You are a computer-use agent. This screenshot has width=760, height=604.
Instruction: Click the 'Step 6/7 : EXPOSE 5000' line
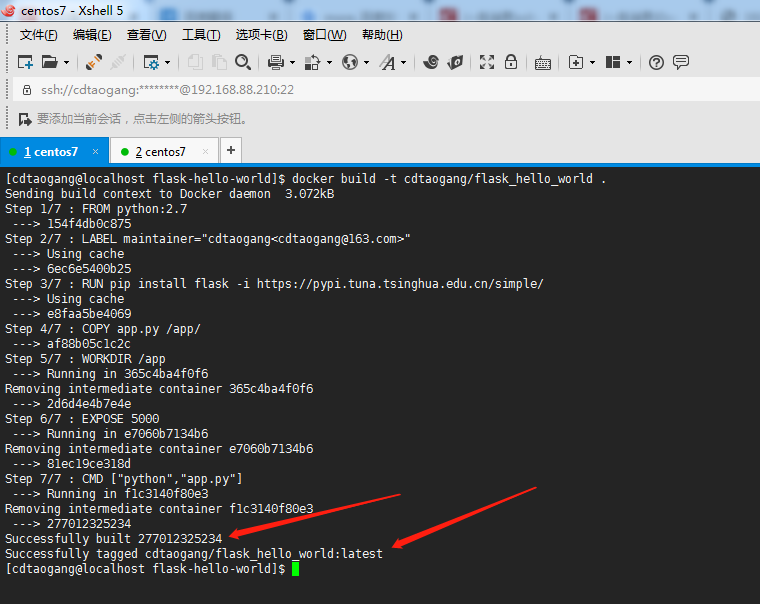82,419
